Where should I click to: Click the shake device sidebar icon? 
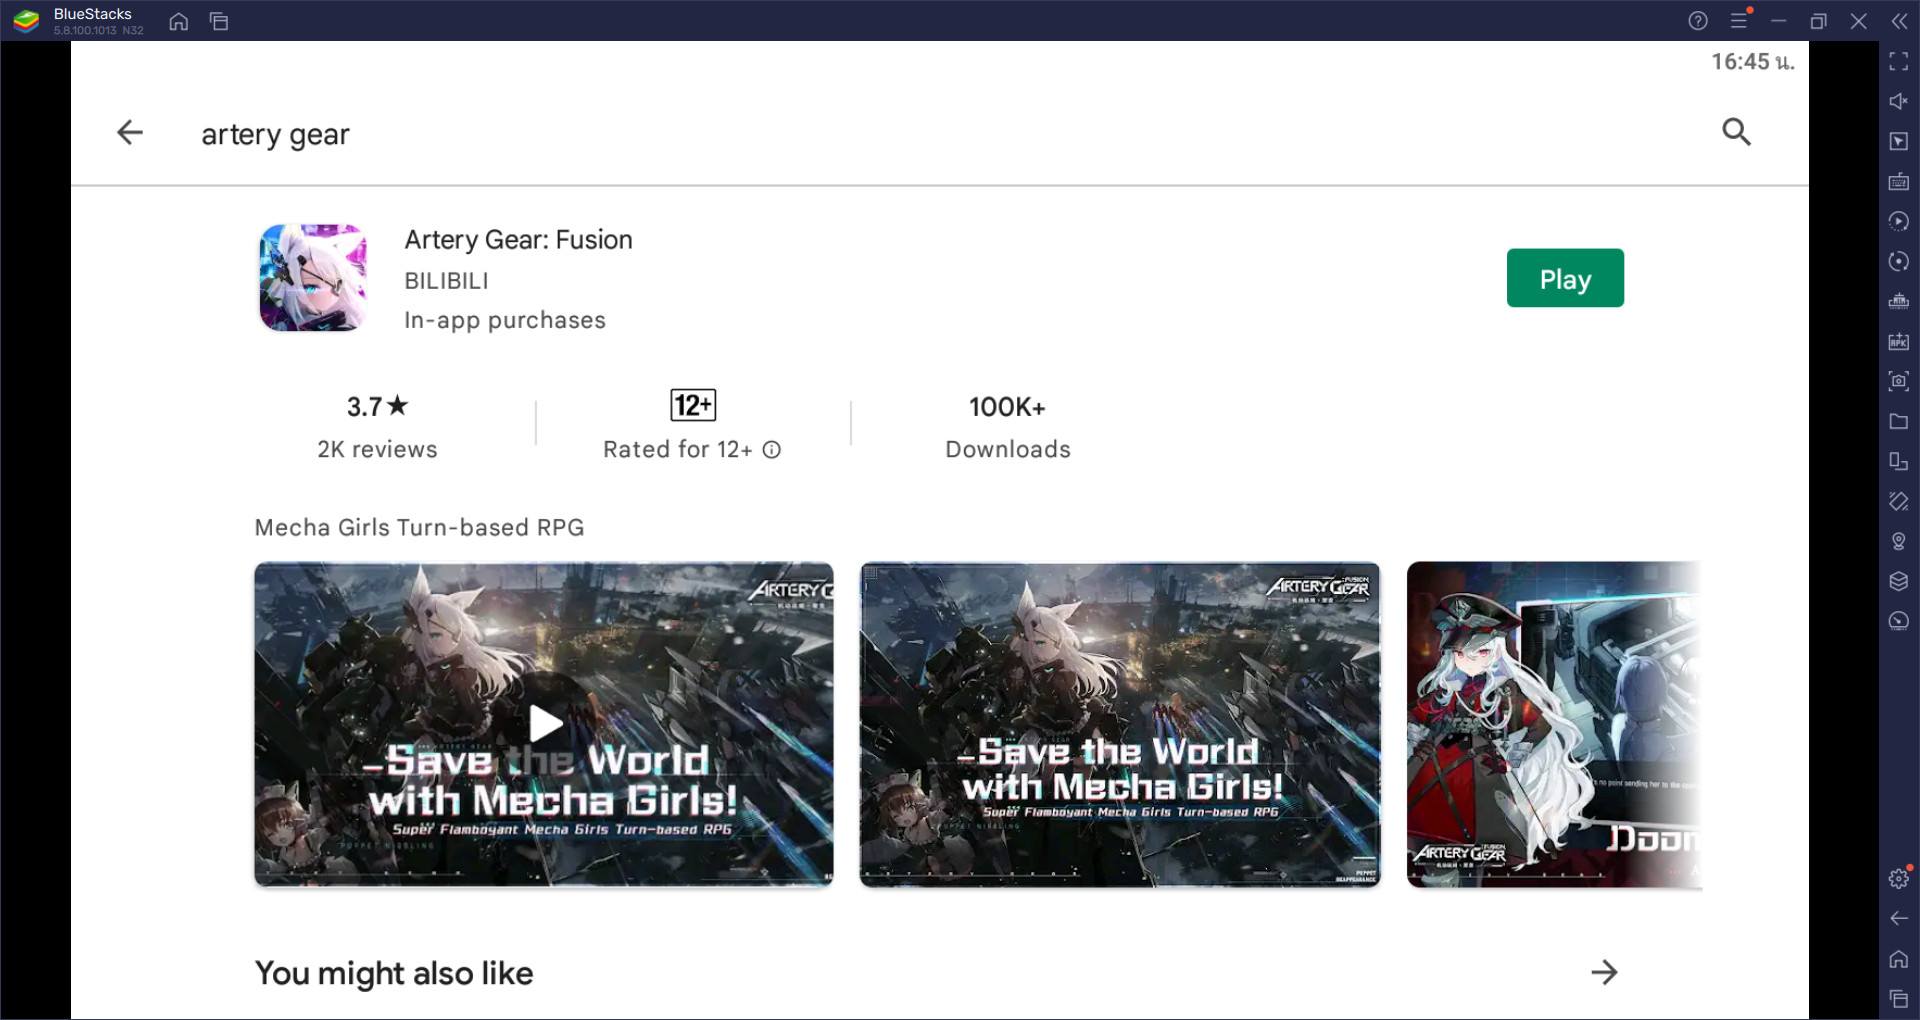pos(1899,501)
